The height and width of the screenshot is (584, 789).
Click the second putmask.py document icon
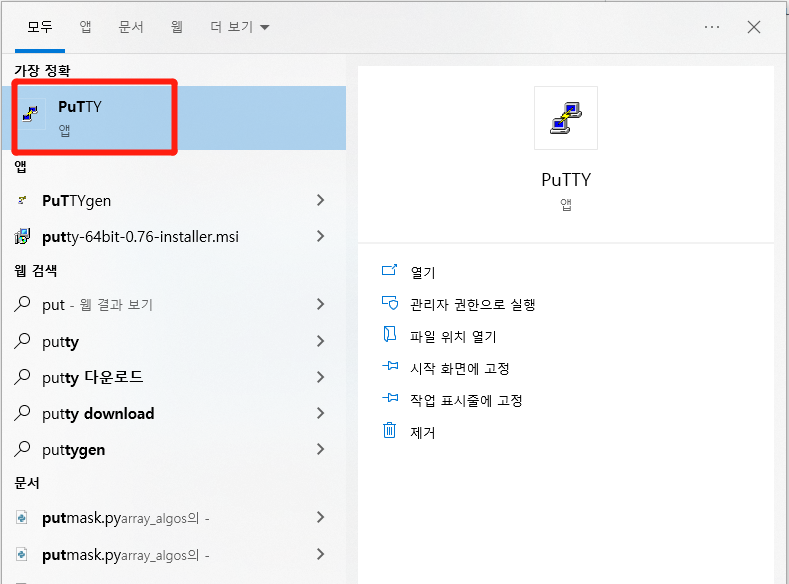point(22,554)
